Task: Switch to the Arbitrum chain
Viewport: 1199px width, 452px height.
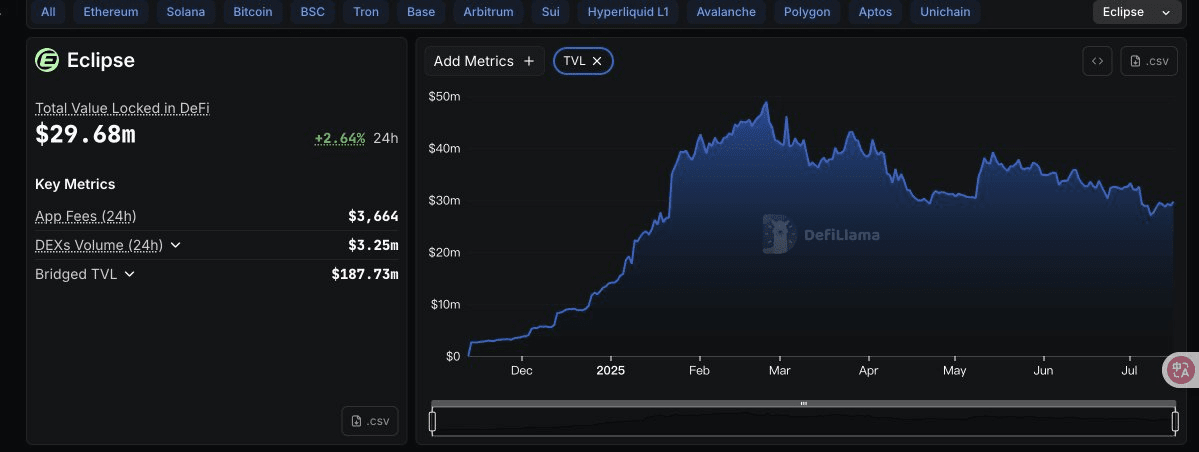Action: (x=489, y=11)
